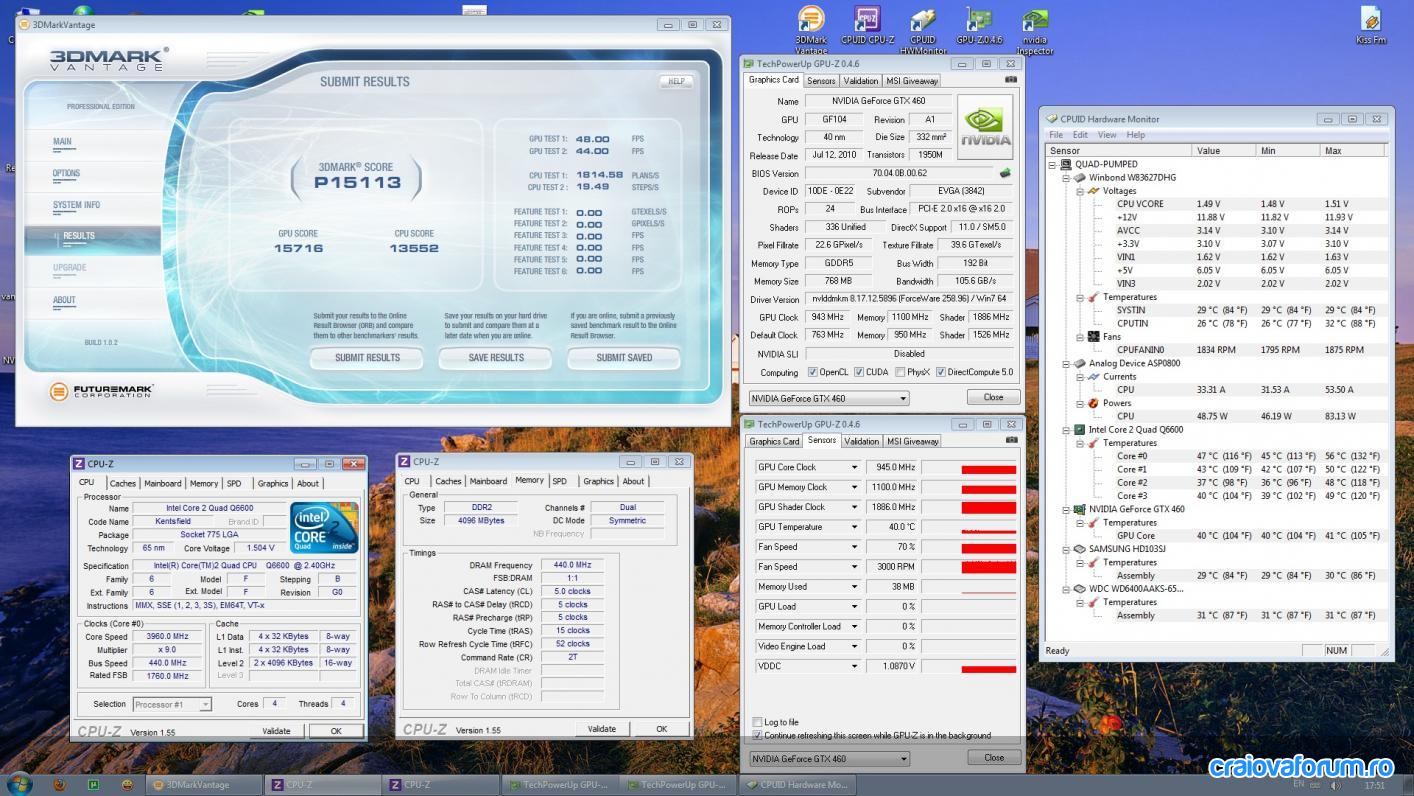Click the SAMSUNG HD103SJ drive icon
The image size is (1414, 796).
1080,549
